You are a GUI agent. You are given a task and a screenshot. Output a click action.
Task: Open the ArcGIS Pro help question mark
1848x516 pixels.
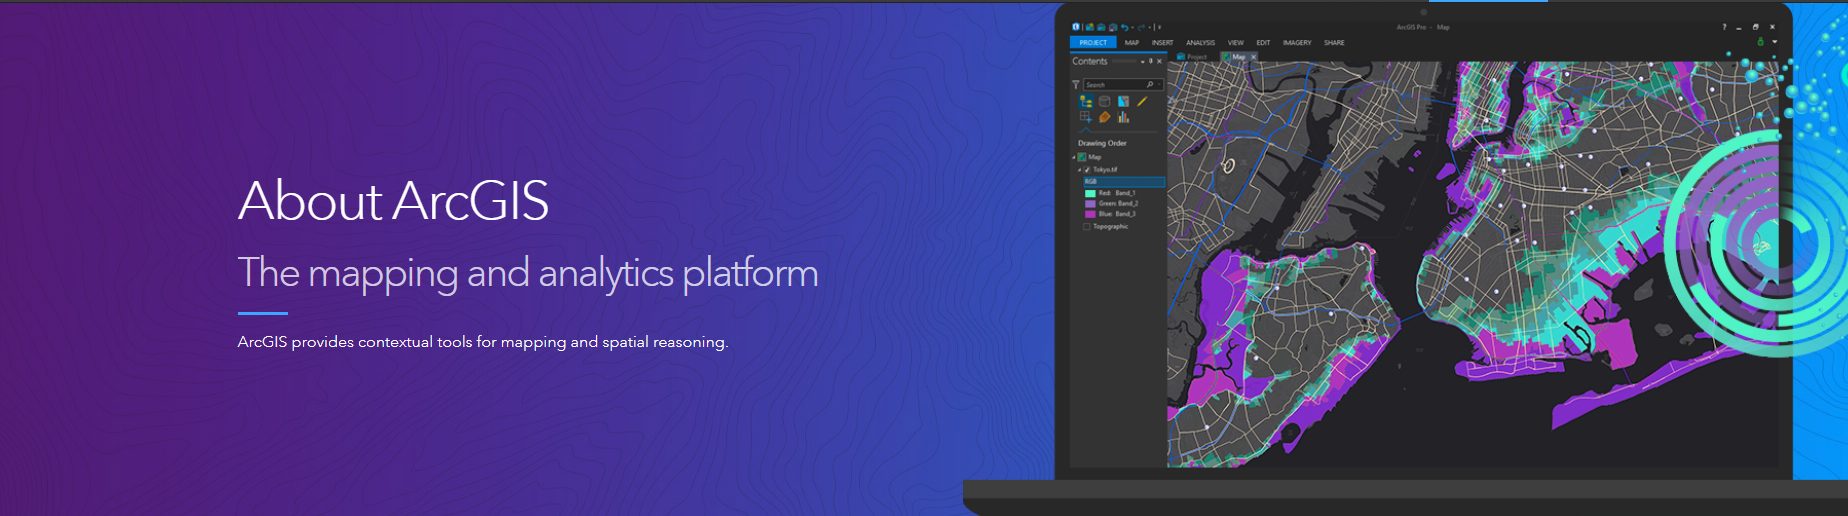(1724, 27)
